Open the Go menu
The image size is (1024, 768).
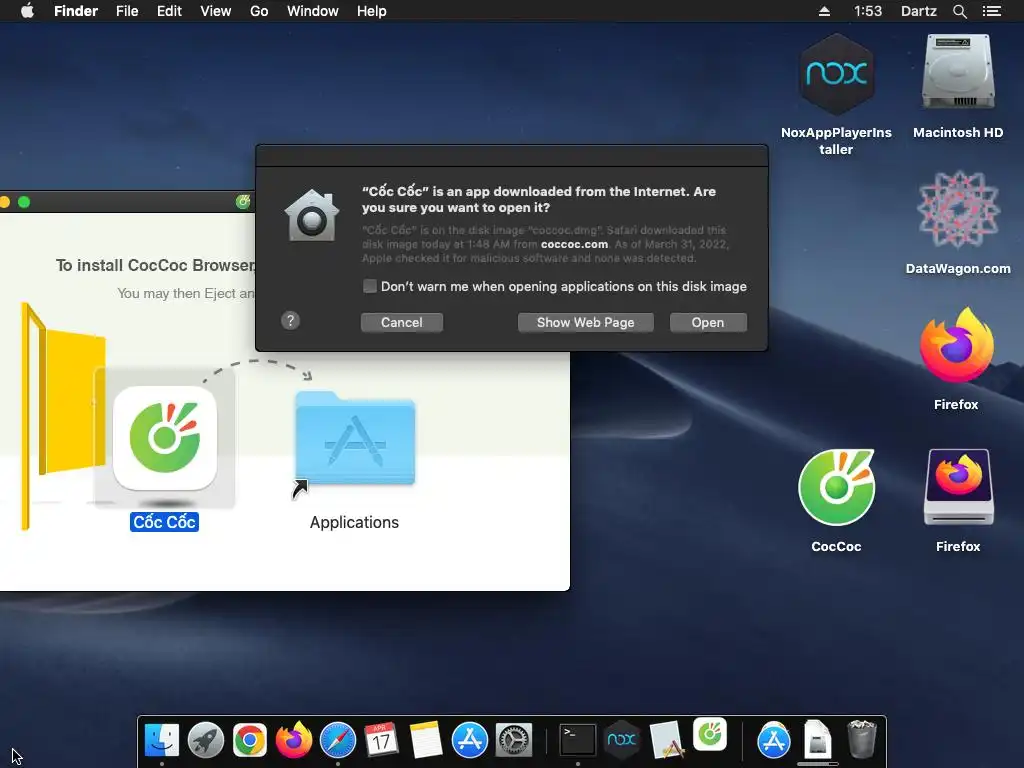point(259,11)
